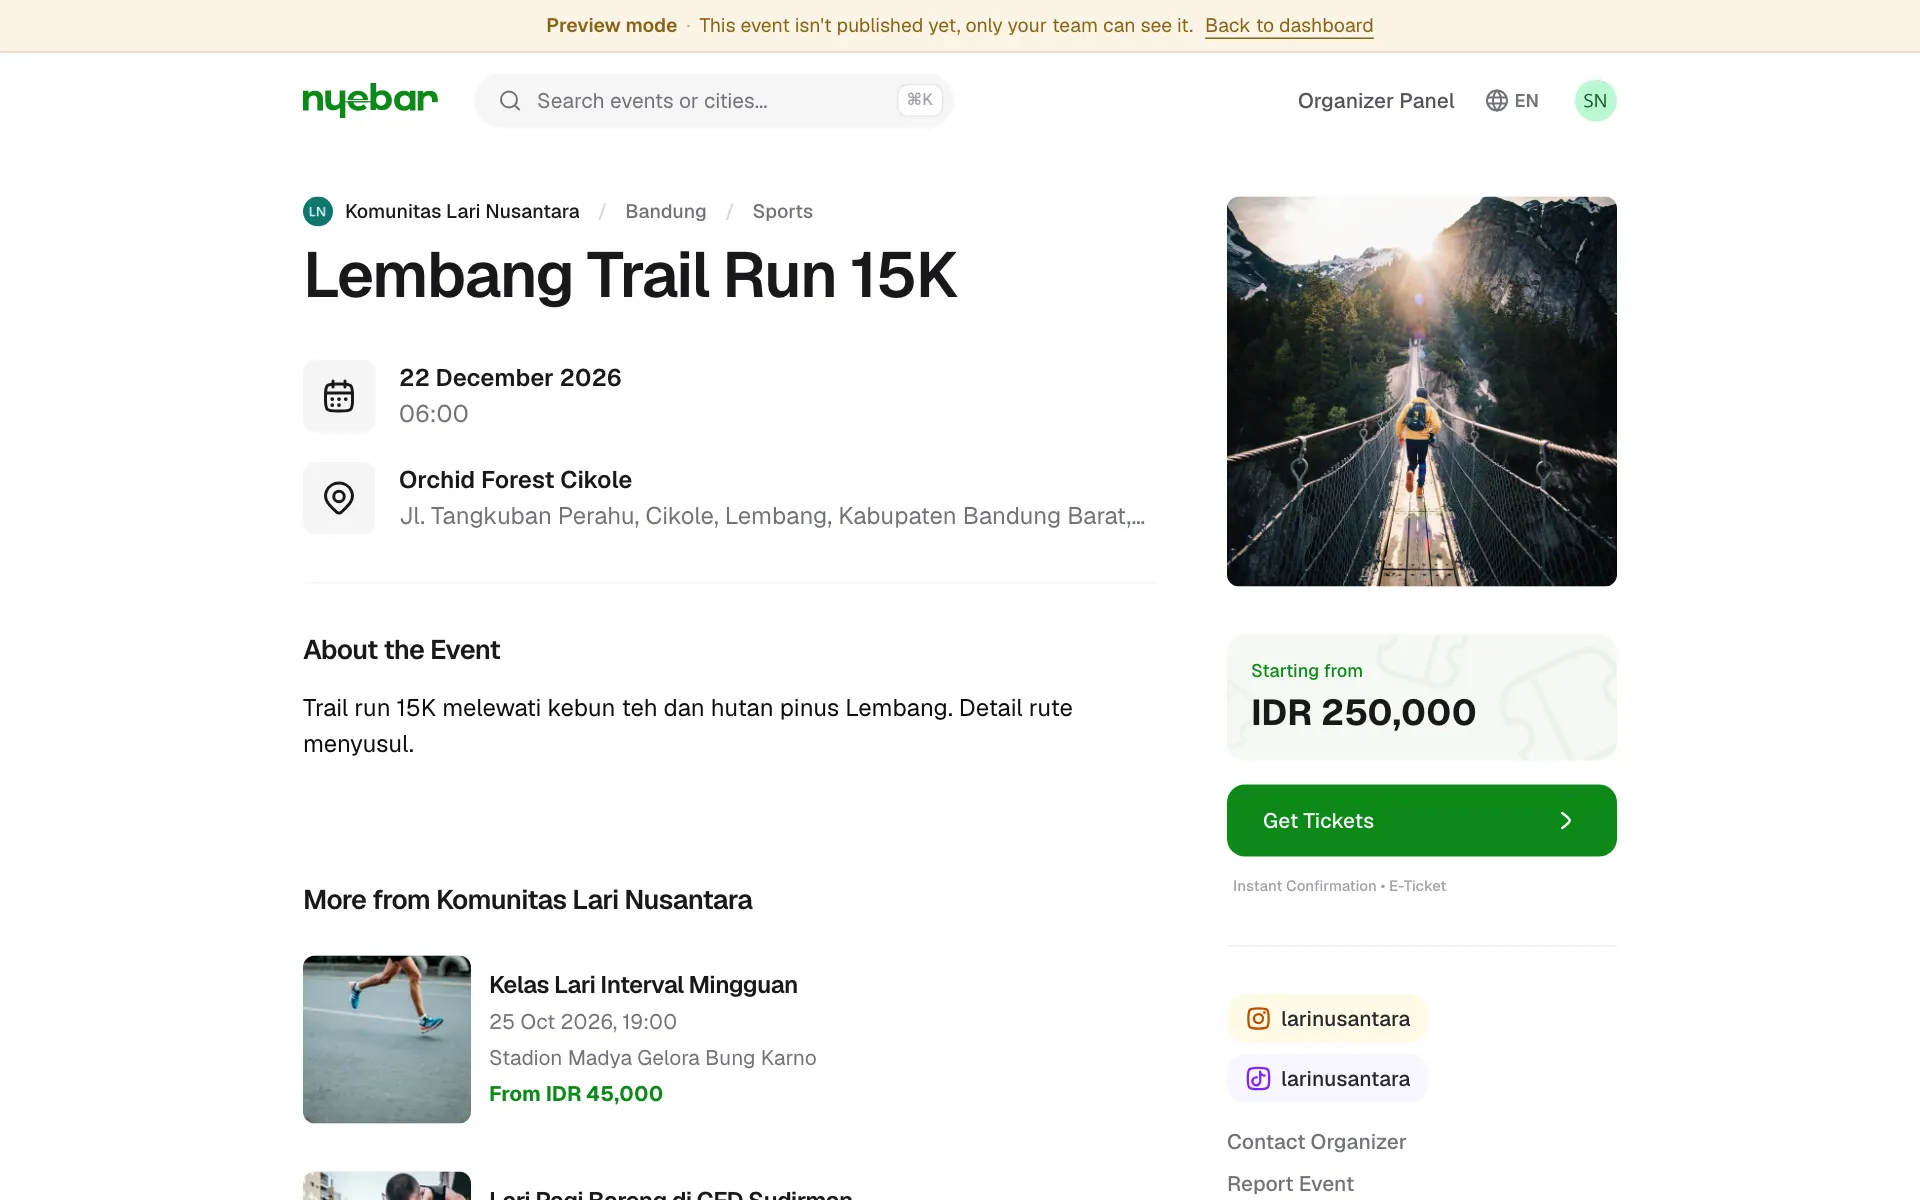Screen dimensions: 1920x1200
Task: Open the EN language selector
Action: click(x=1512, y=101)
